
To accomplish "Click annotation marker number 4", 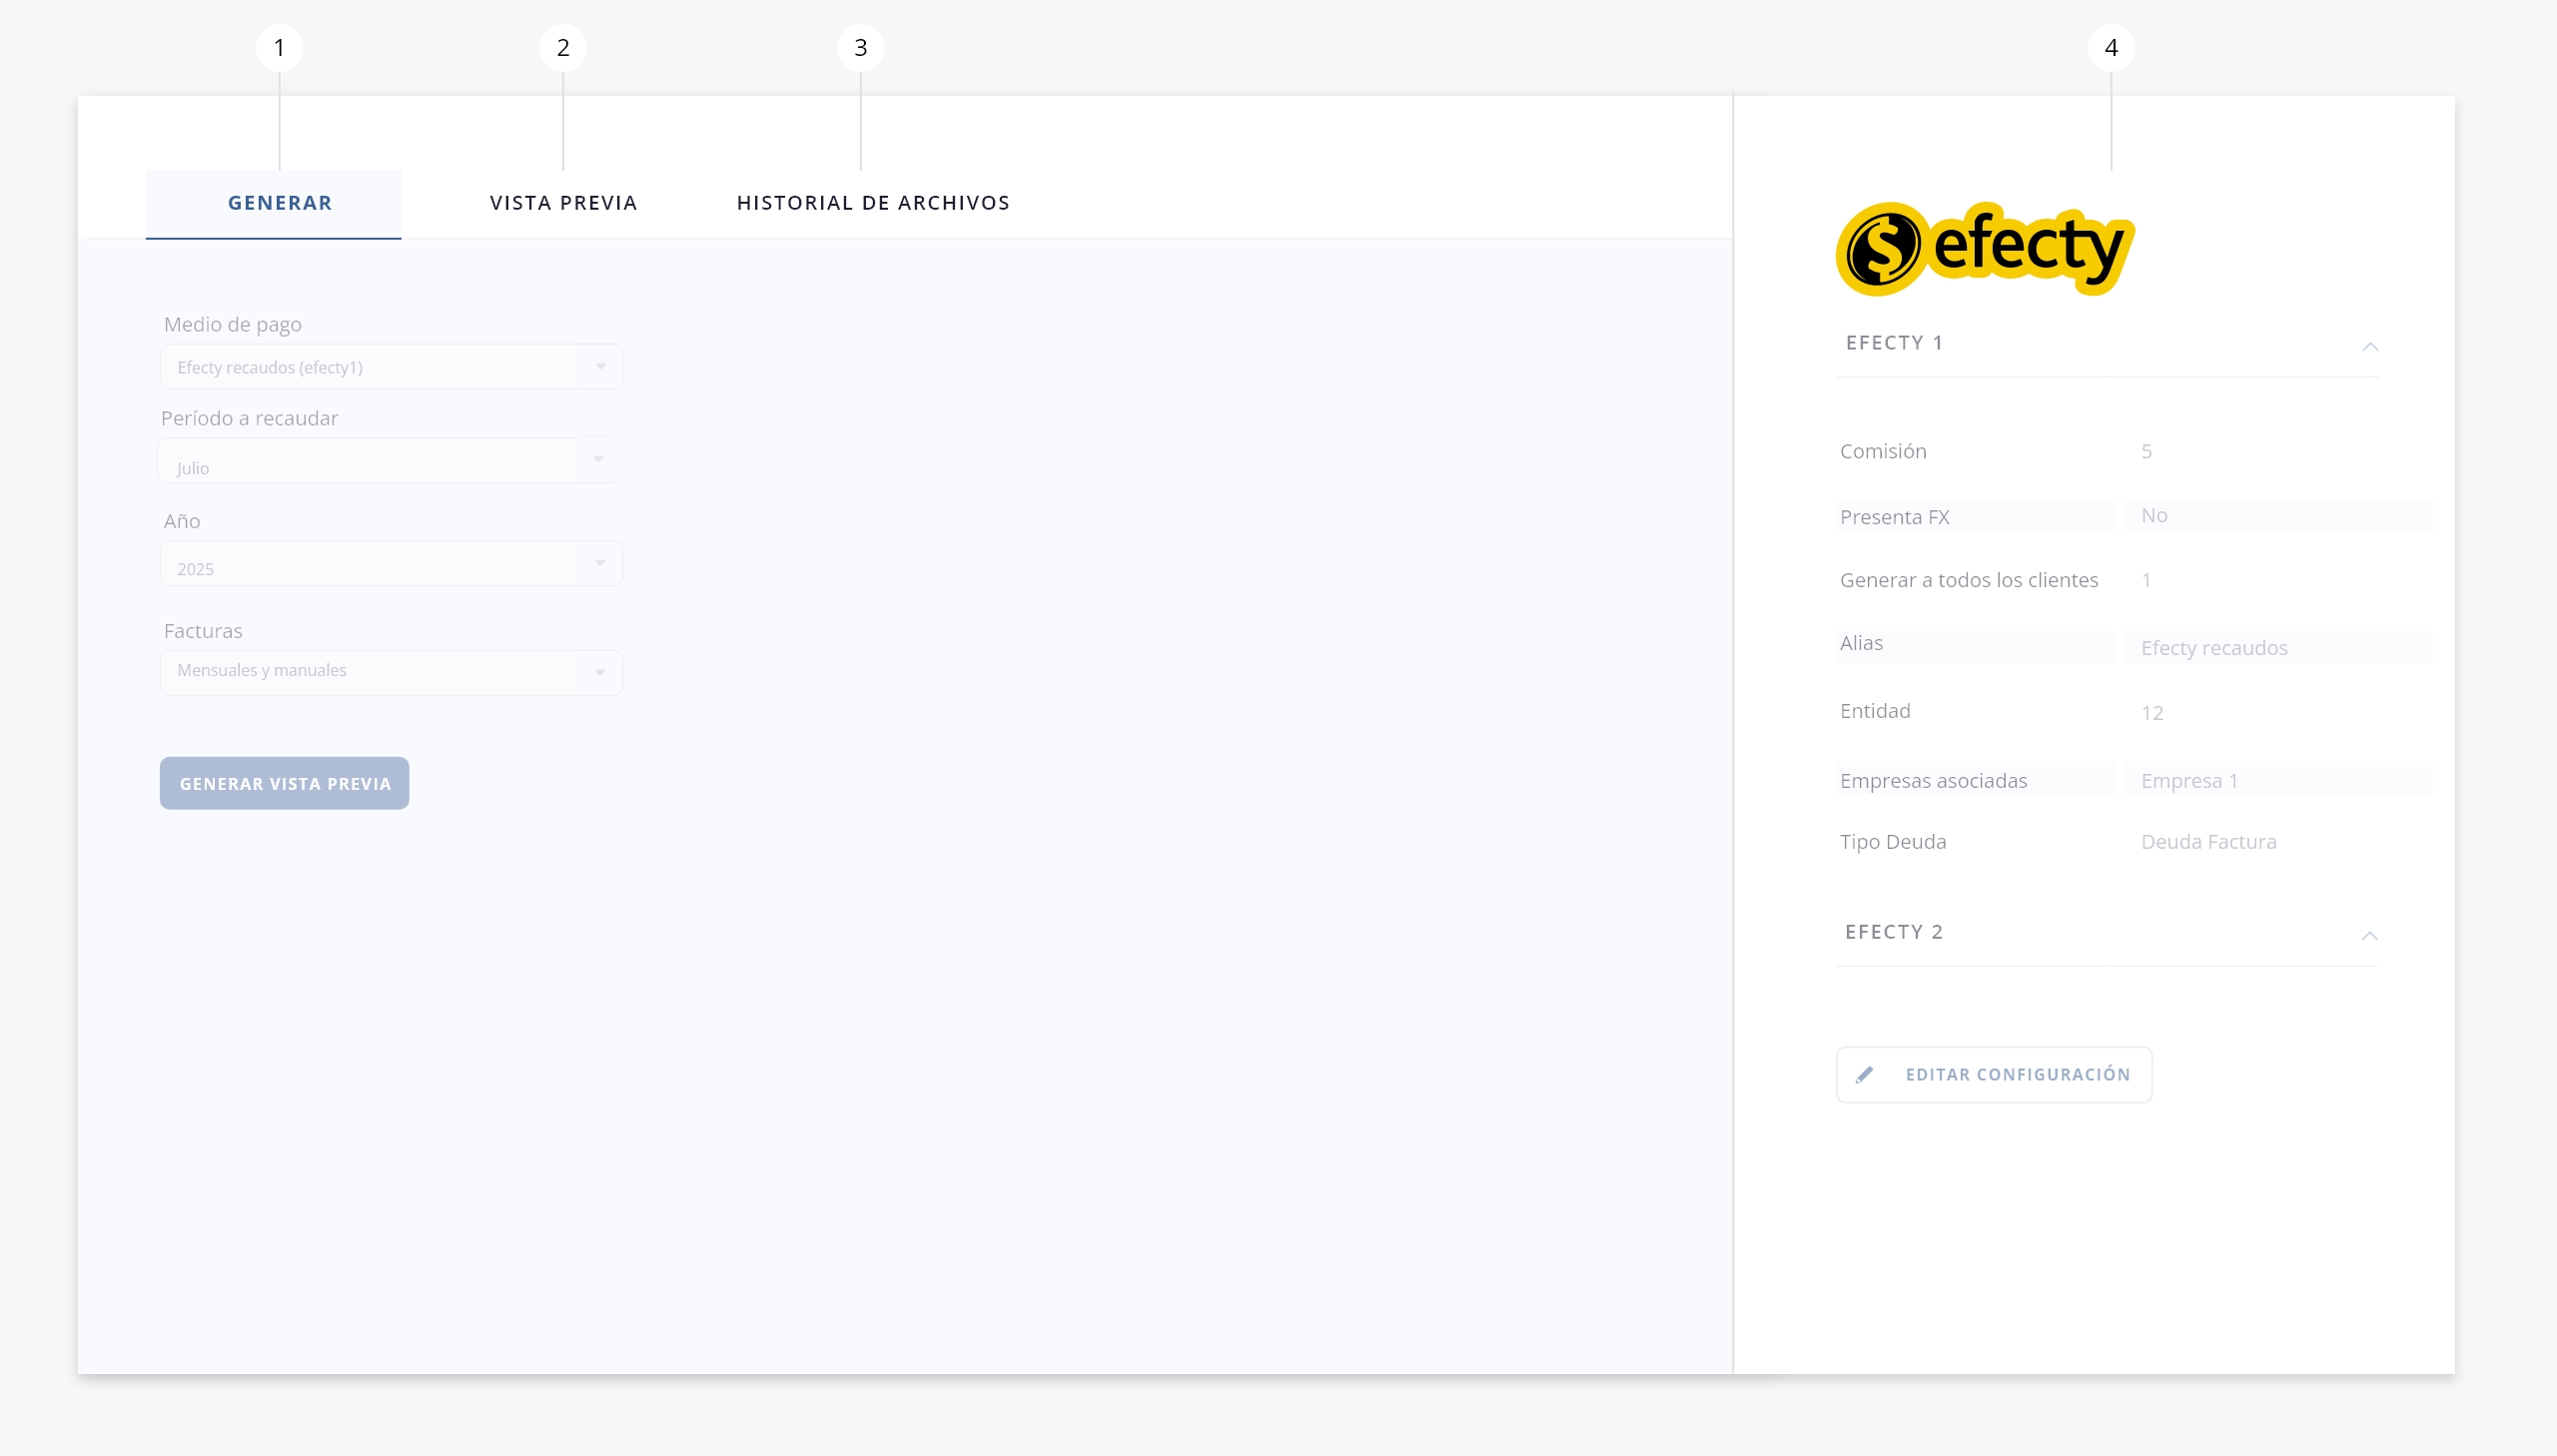I will pos(2110,48).
